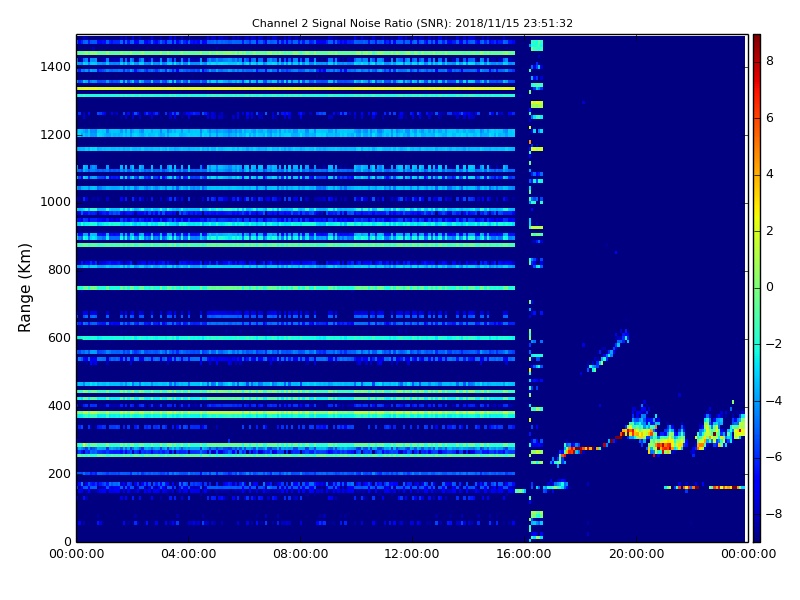
Task: Click the 12:00:00 time axis label
Action: 412,554
